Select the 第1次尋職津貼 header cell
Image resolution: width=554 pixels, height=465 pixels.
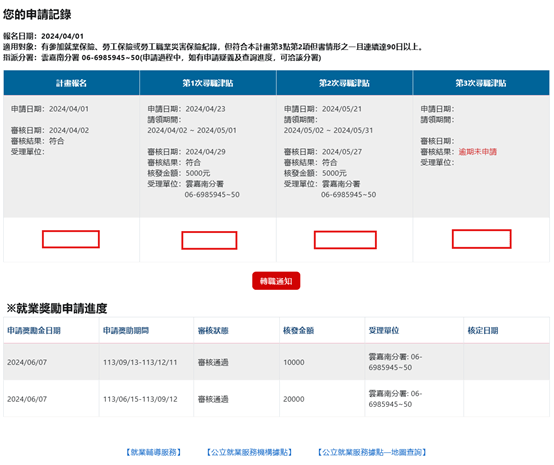point(208,83)
